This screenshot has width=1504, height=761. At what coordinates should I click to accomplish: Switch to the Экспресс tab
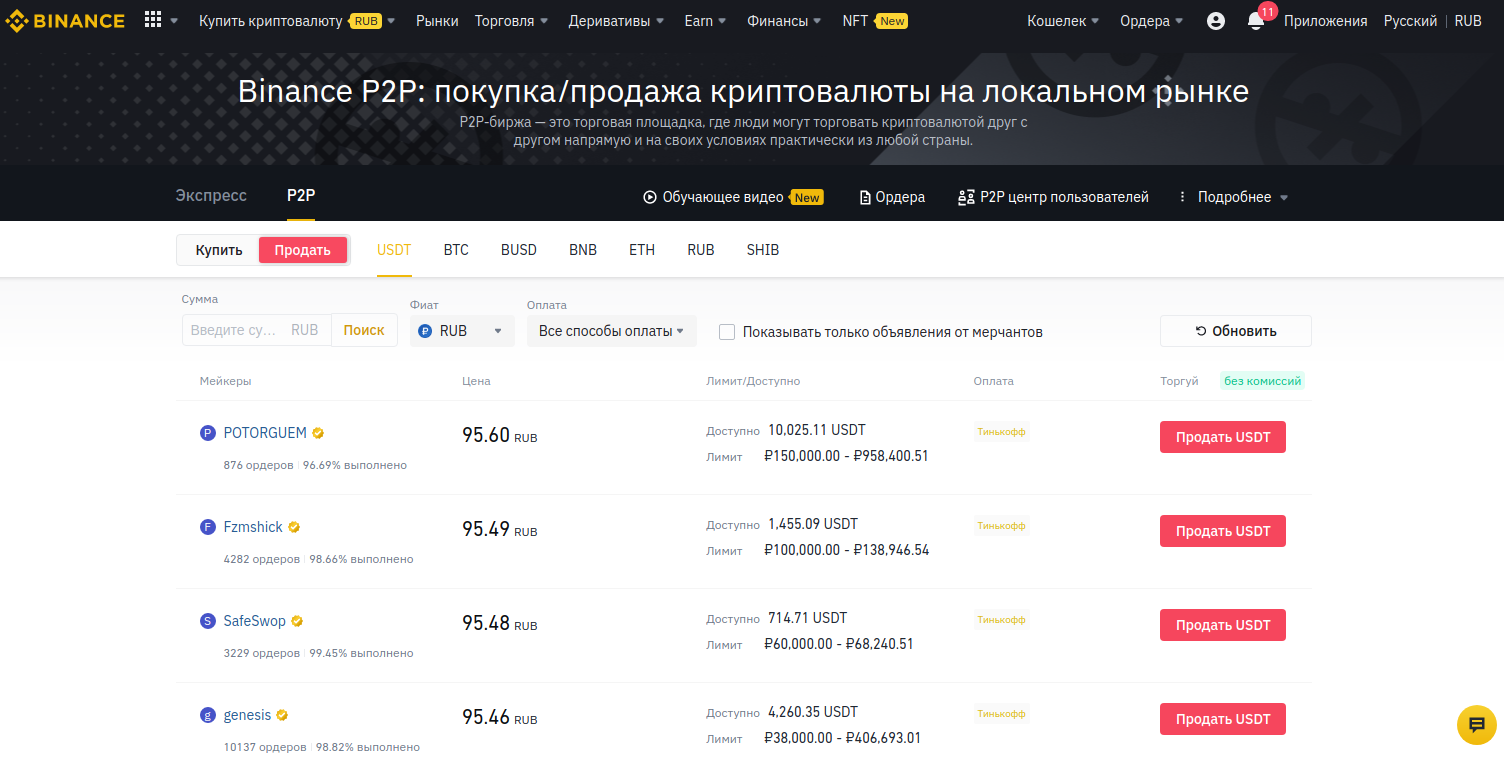(x=211, y=195)
